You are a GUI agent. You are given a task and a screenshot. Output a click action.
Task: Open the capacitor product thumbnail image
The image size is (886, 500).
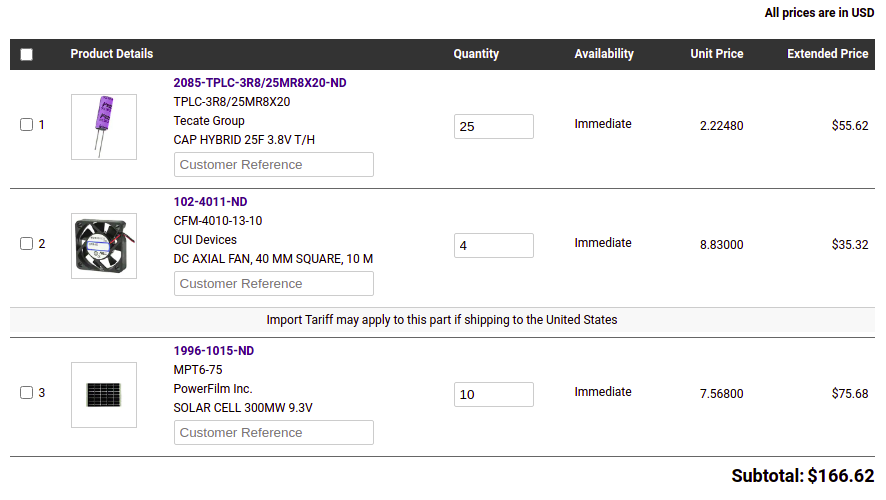click(104, 127)
